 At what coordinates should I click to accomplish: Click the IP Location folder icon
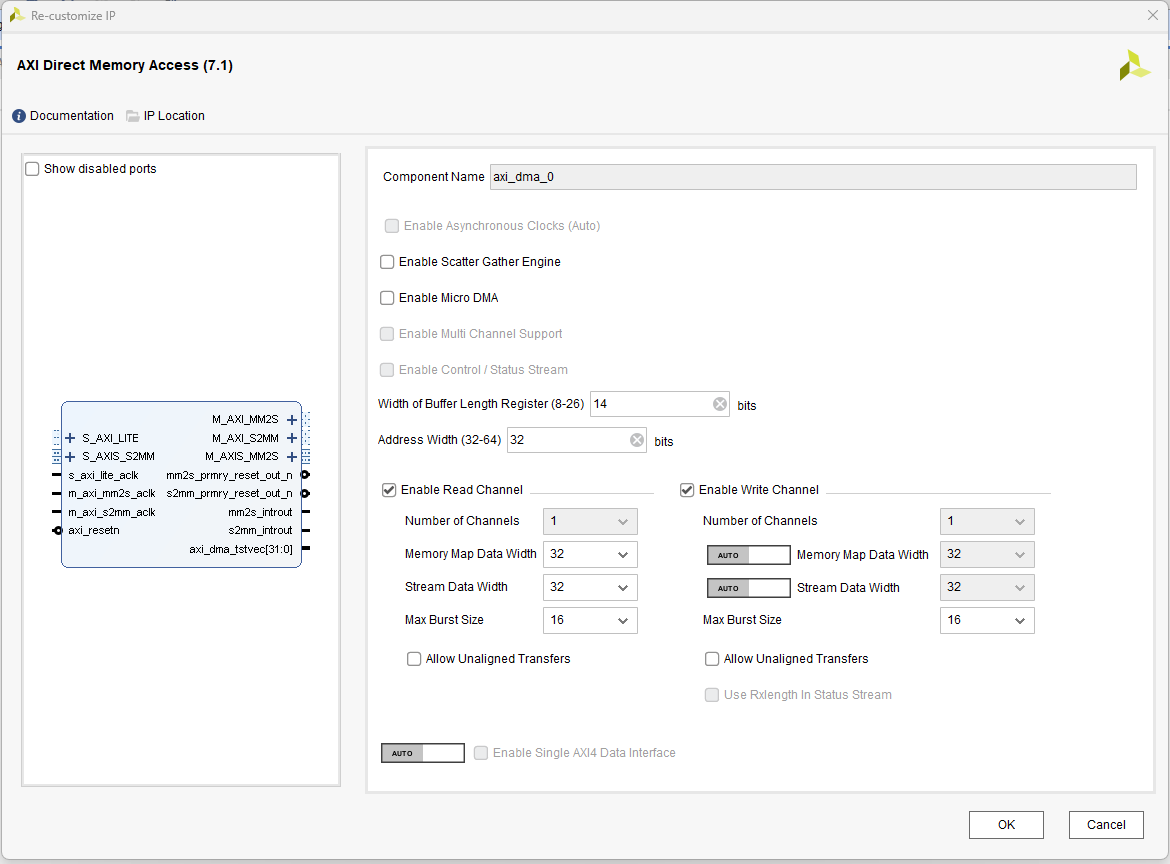tap(133, 116)
